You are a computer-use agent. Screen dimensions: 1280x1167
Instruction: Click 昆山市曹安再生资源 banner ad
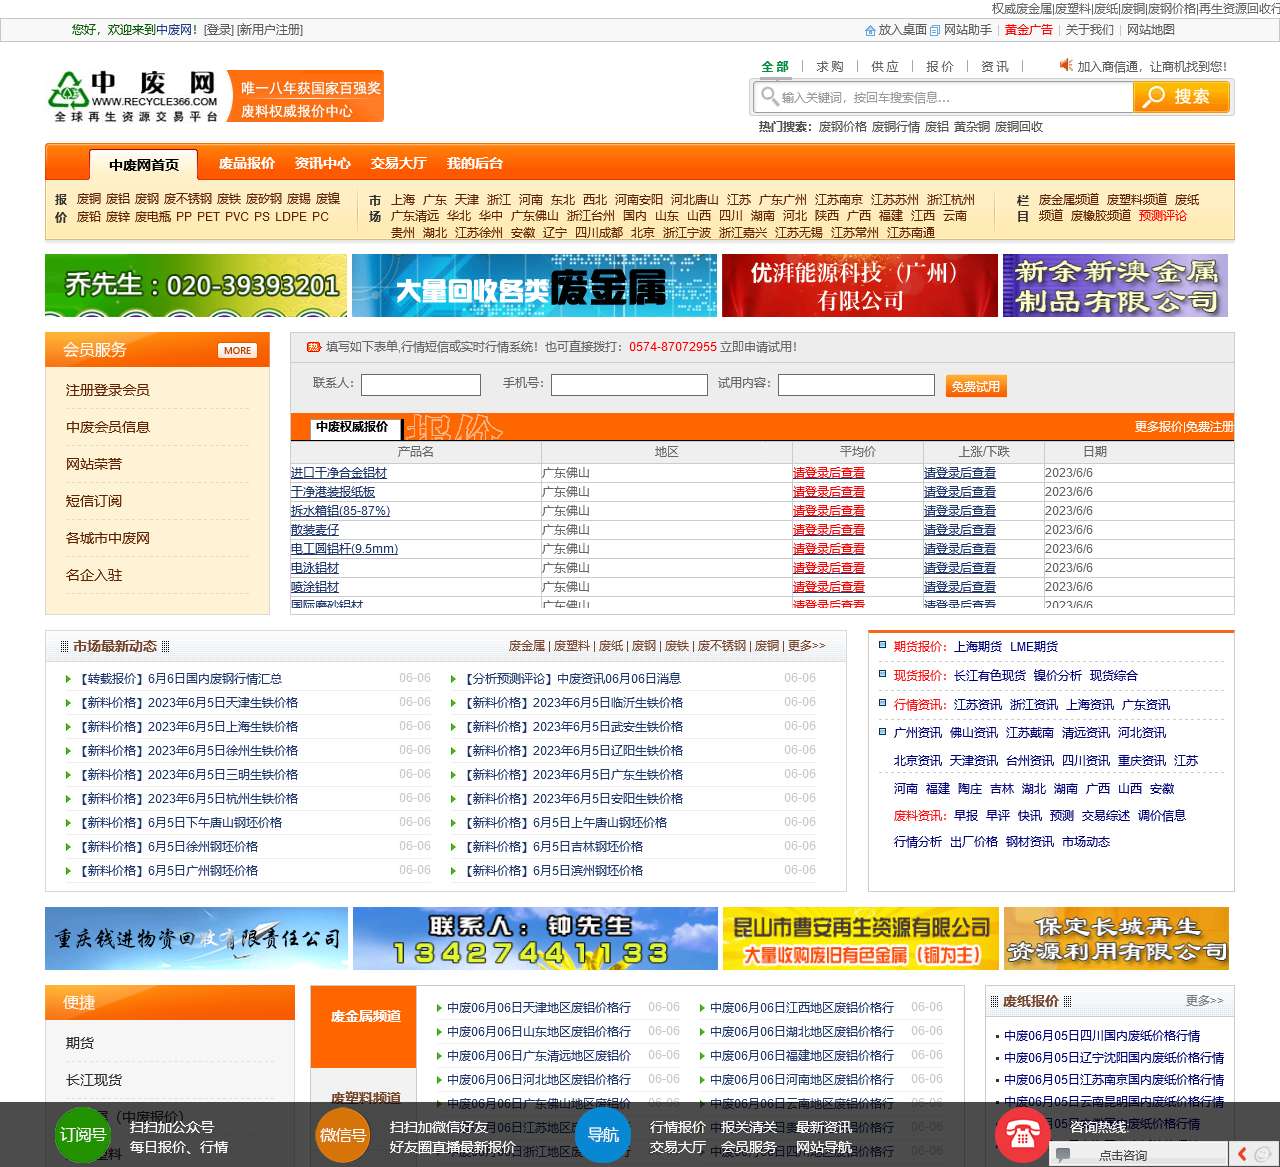(x=860, y=938)
